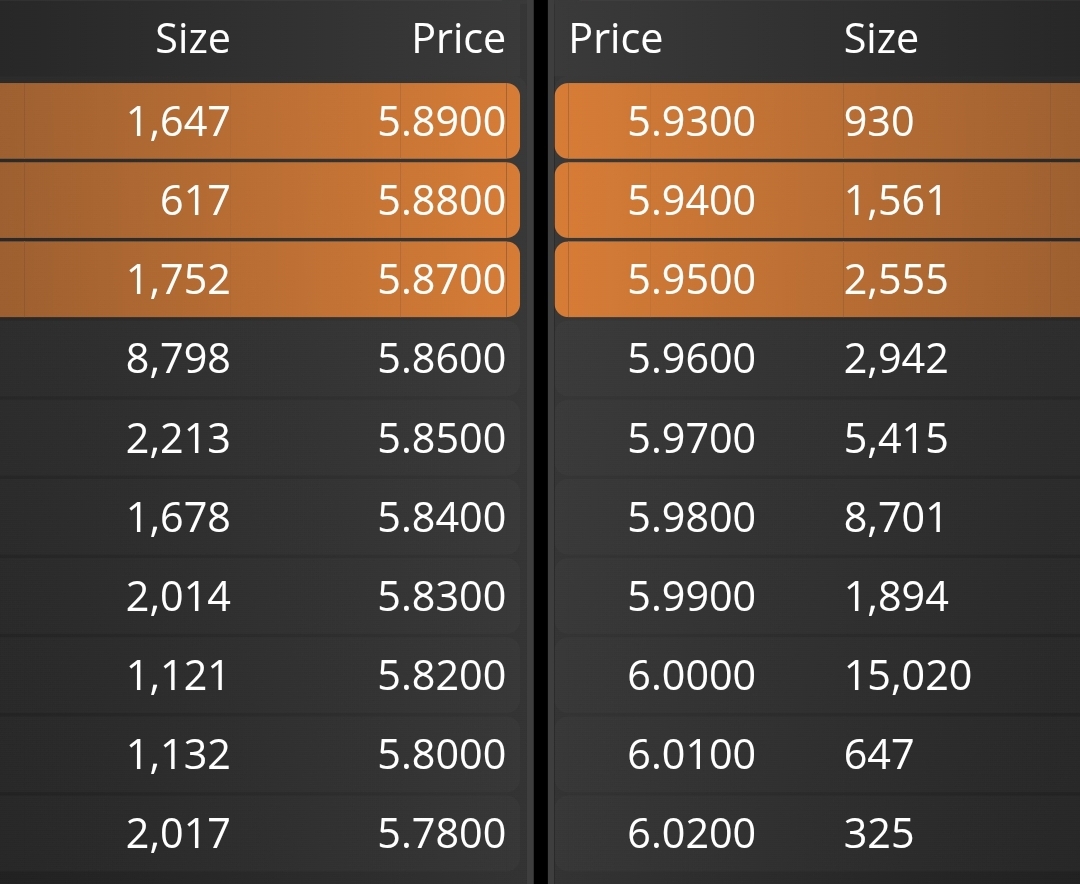The height and width of the screenshot is (884, 1080).
Task: Select the ask size 8,701
Action: tap(894, 517)
